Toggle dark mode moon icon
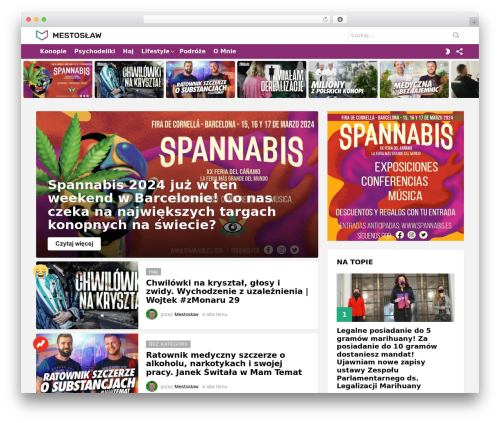500x423 pixels. (x=447, y=51)
